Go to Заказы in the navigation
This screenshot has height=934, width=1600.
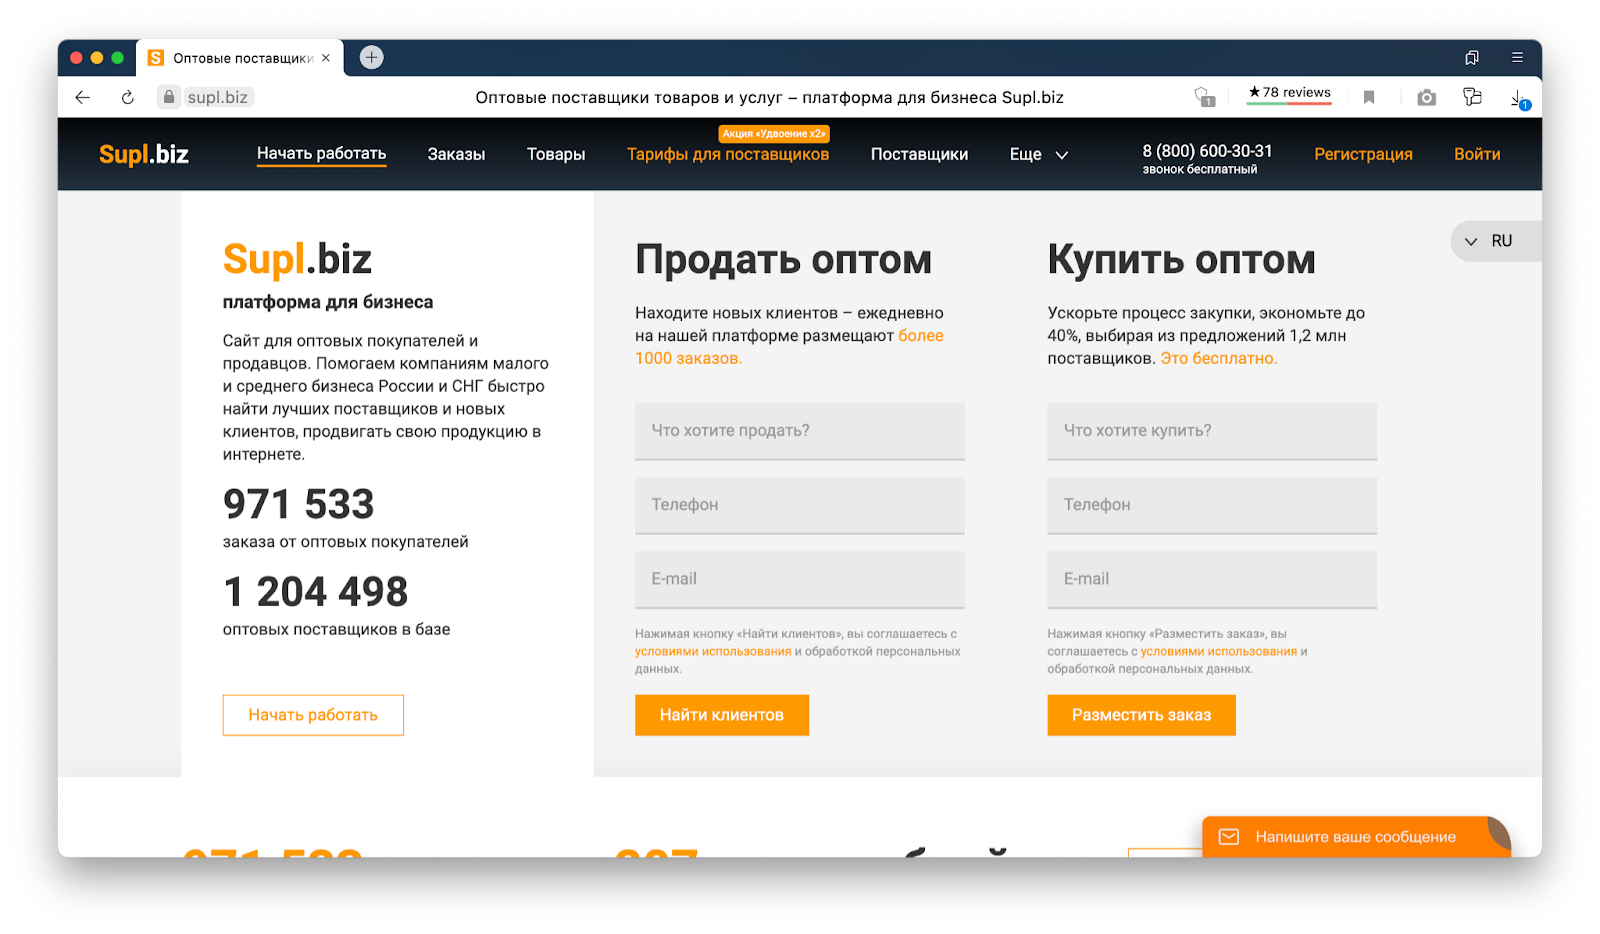tap(456, 154)
